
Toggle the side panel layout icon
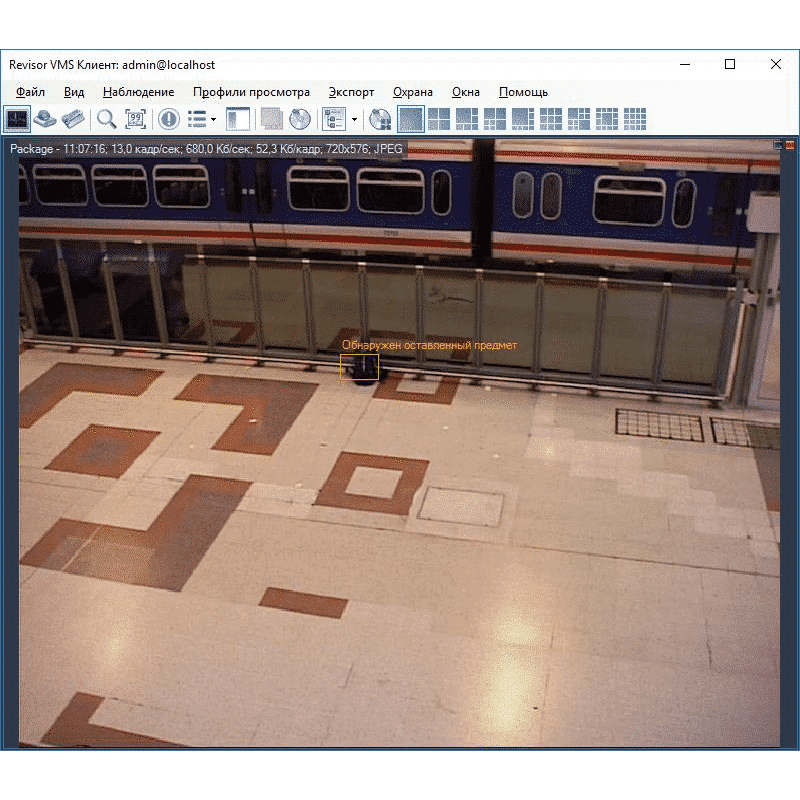pos(238,119)
